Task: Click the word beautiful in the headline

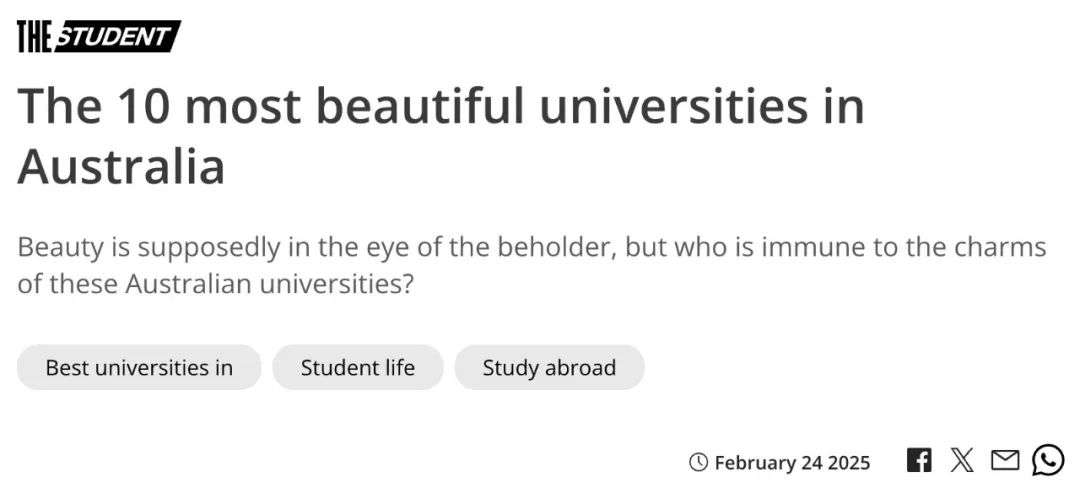Action: coord(420,106)
